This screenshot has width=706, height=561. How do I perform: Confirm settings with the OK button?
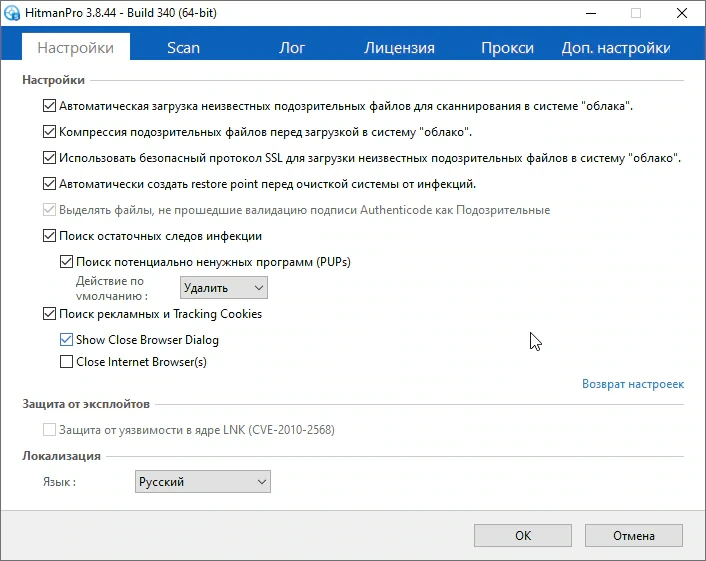523,535
